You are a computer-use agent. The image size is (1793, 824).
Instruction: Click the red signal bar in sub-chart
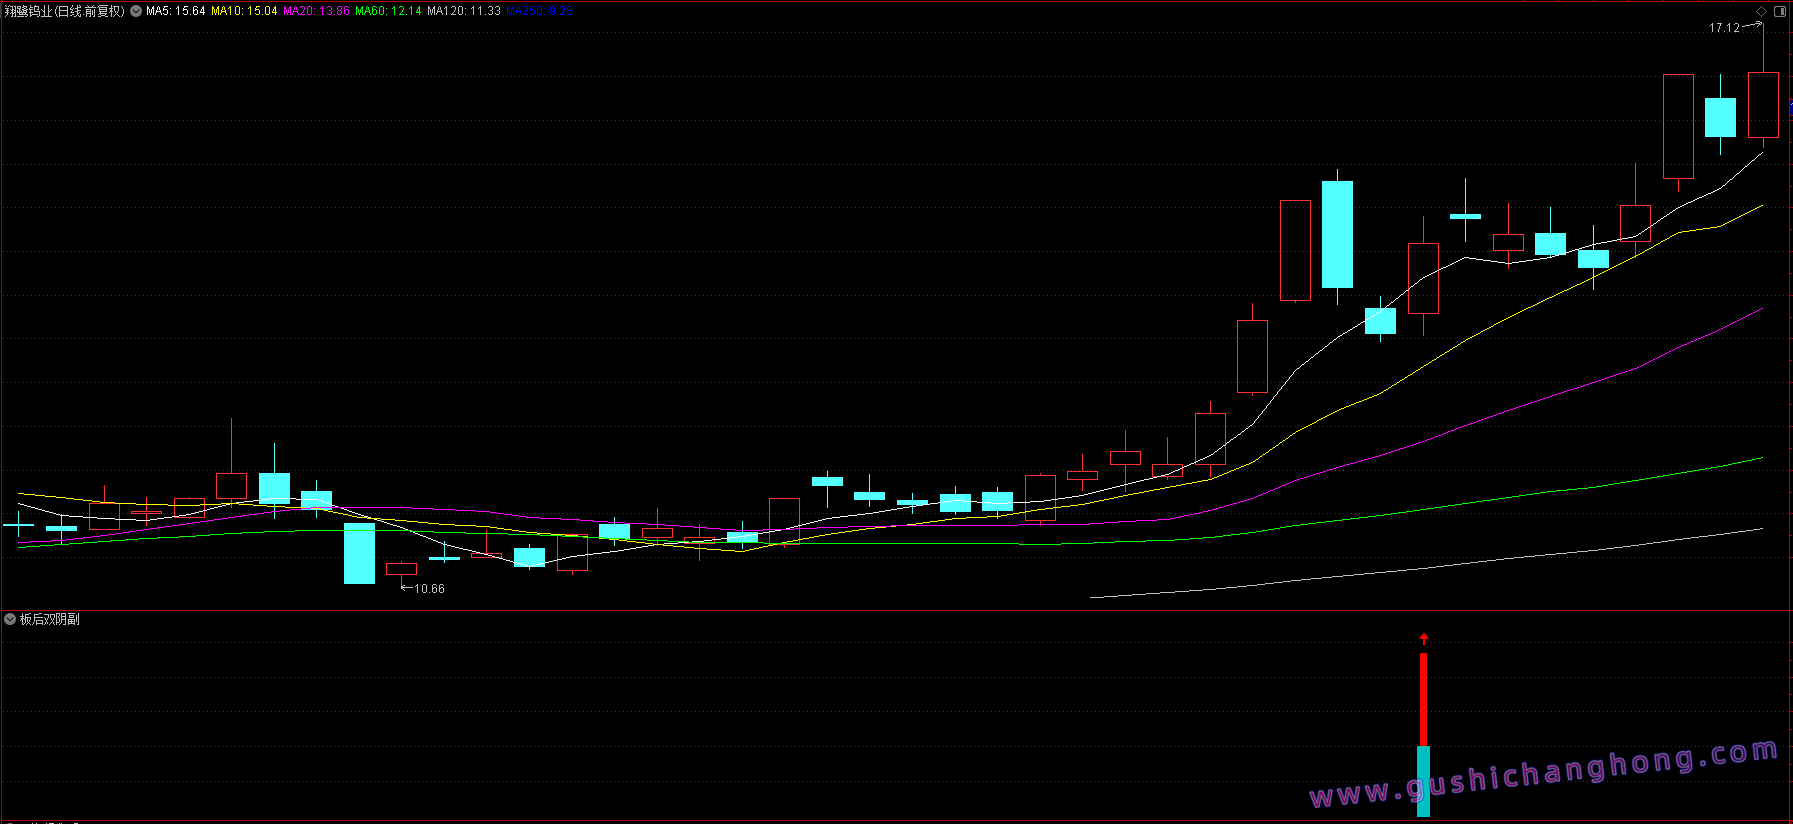click(x=1423, y=698)
